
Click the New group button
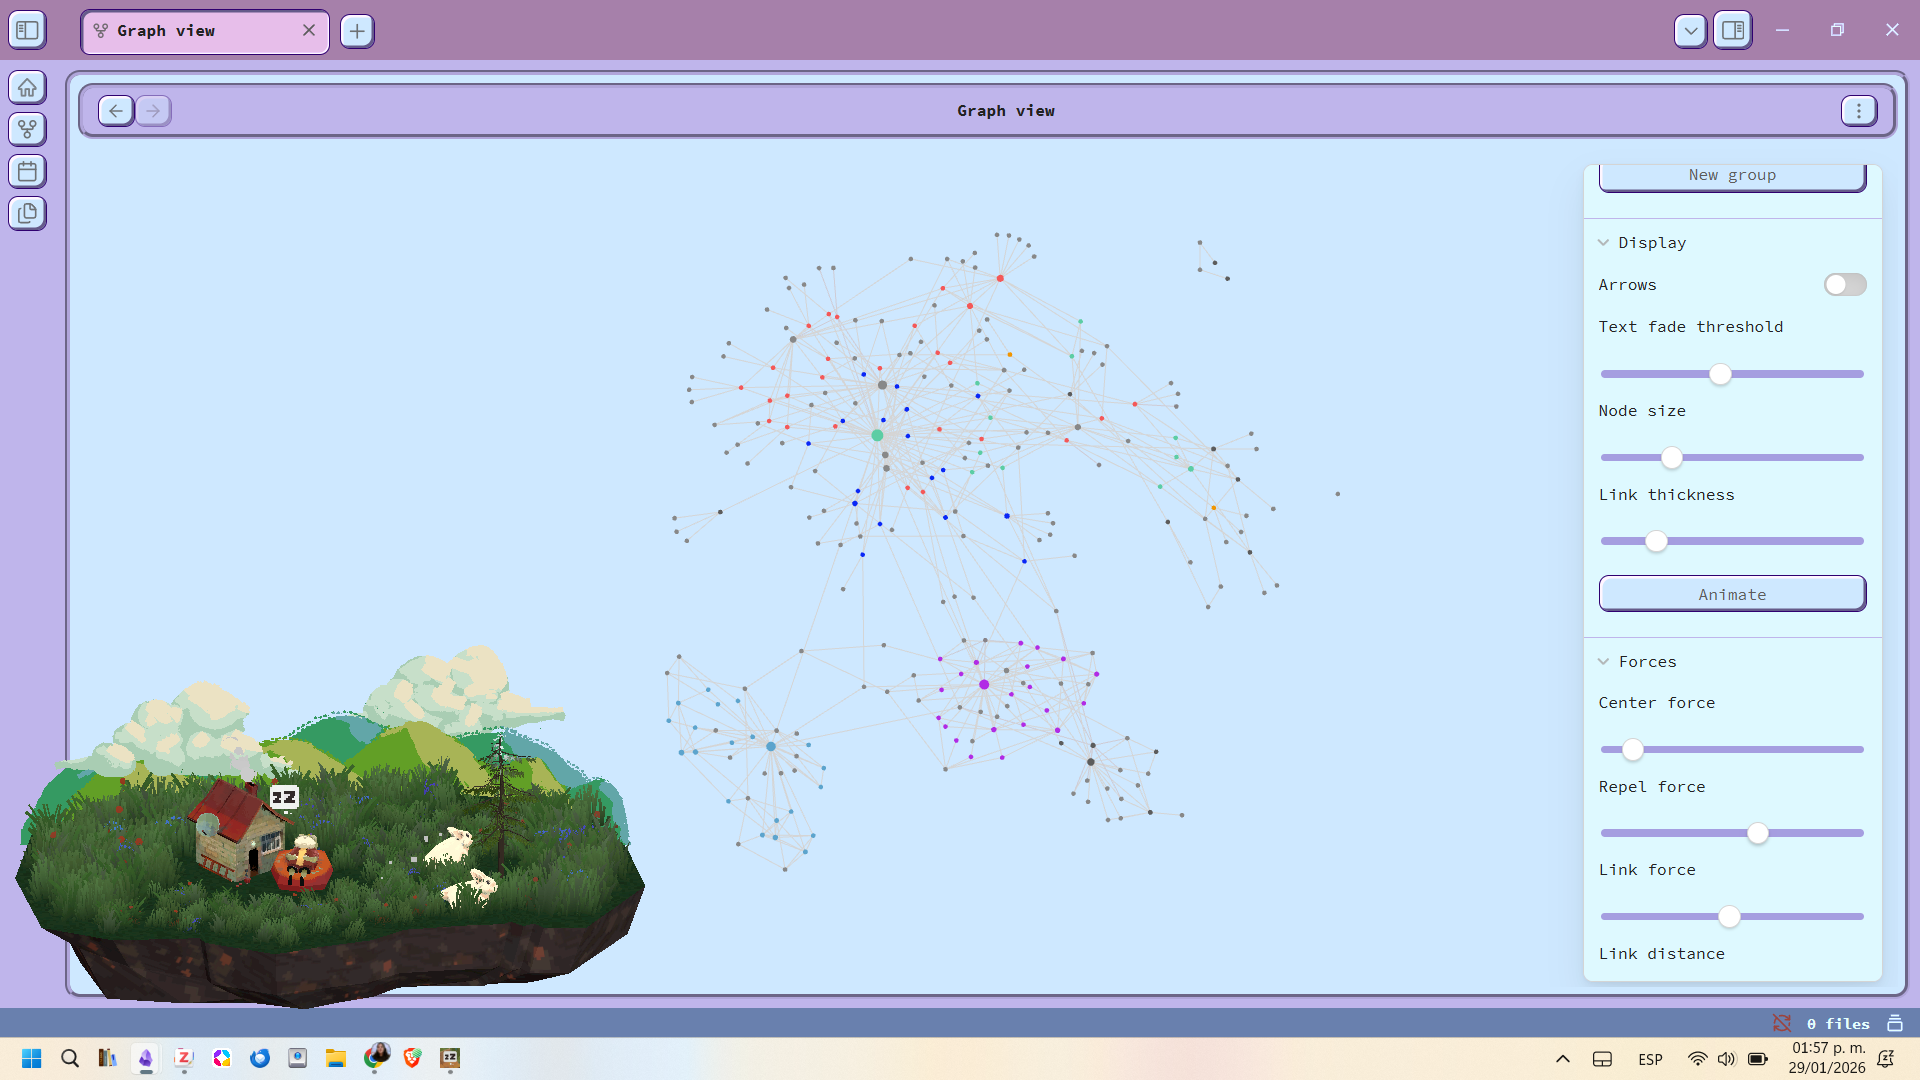coord(1731,176)
